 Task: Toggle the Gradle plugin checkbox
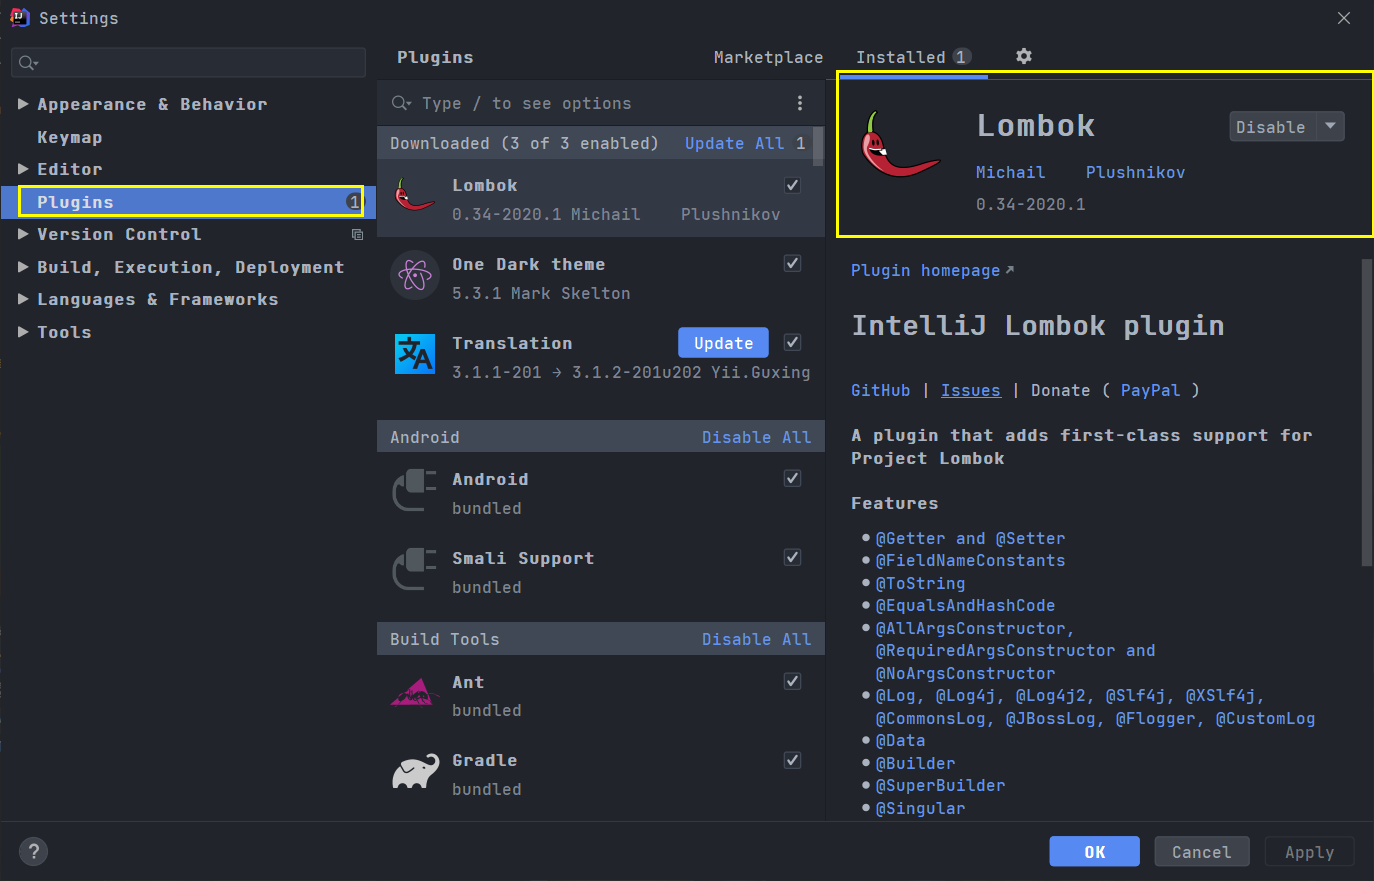click(x=793, y=760)
